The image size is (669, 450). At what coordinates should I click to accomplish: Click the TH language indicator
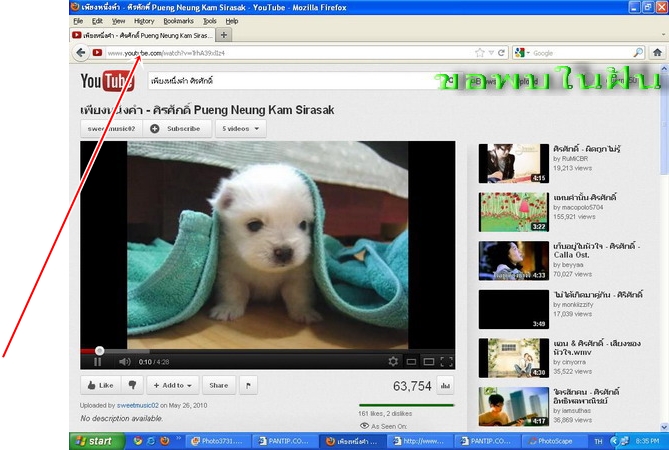click(x=598, y=441)
